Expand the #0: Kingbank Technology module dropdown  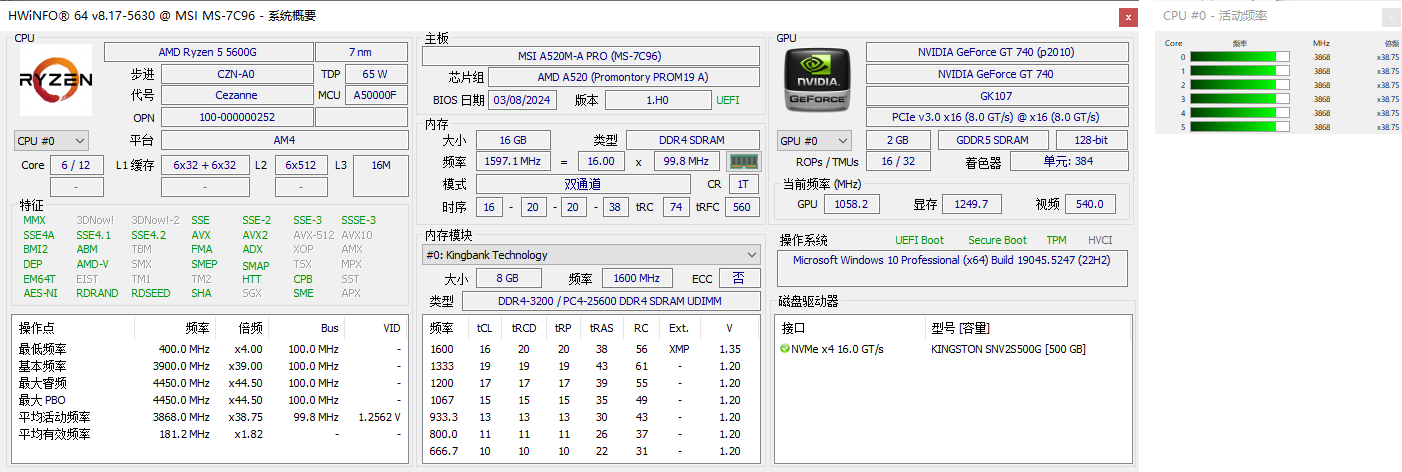point(591,255)
